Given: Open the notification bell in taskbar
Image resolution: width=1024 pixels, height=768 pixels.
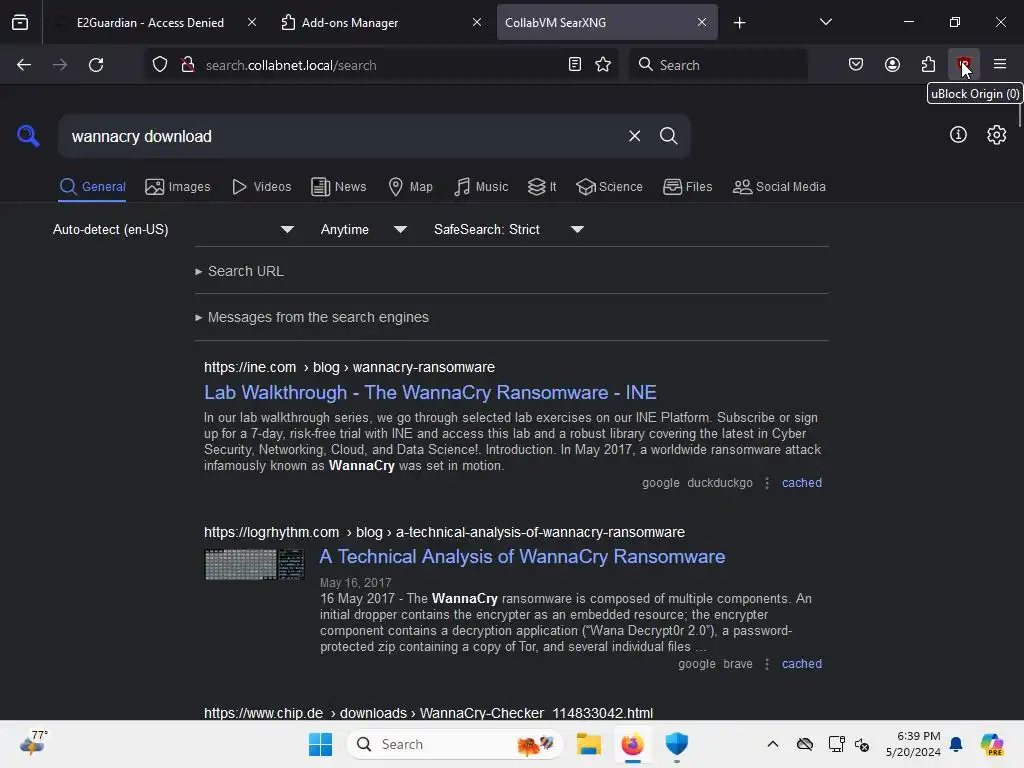Looking at the screenshot, I should click(956, 744).
